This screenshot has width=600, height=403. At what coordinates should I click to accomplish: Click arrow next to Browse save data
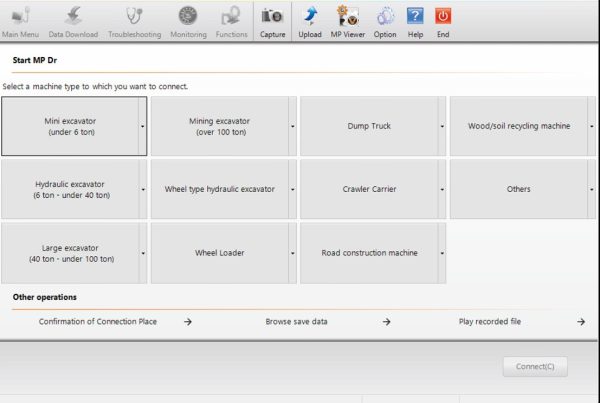pyautogui.click(x=386, y=321)
